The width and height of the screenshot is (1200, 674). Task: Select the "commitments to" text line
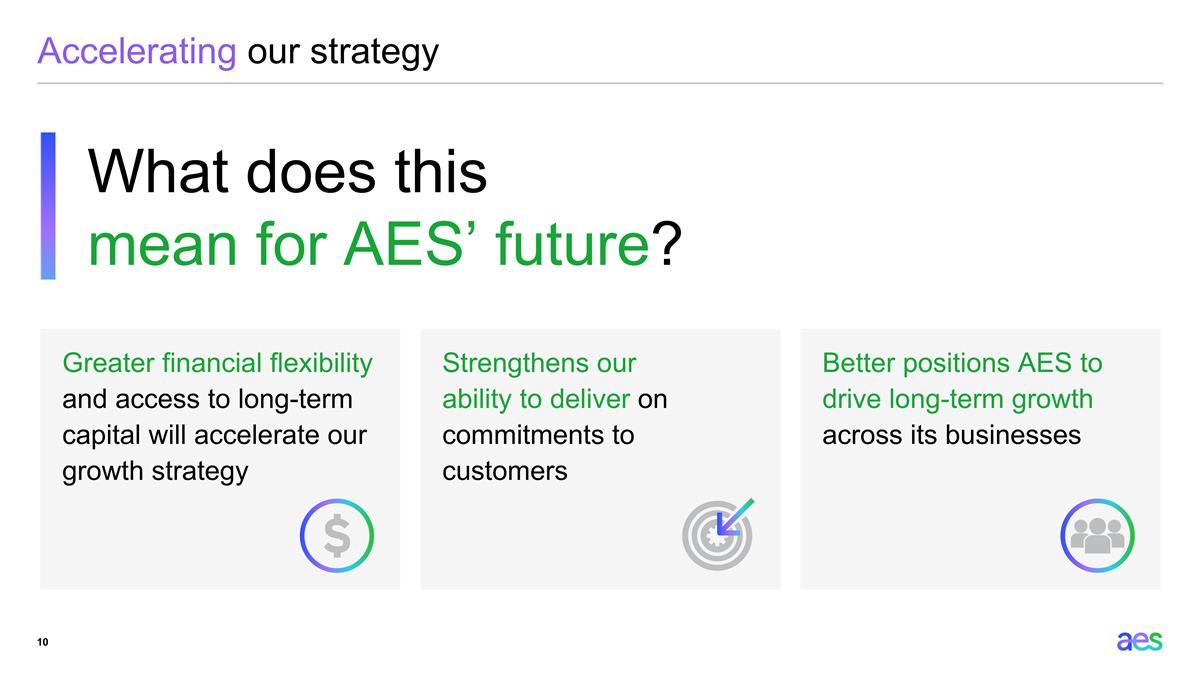click(x=538, y=434)
